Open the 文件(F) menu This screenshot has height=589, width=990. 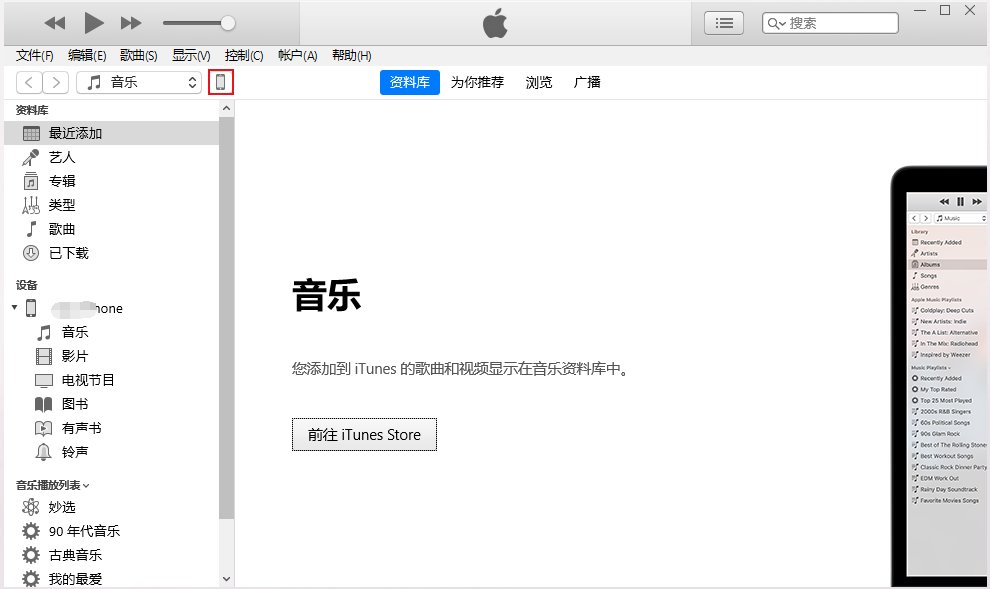pos(35,56)
